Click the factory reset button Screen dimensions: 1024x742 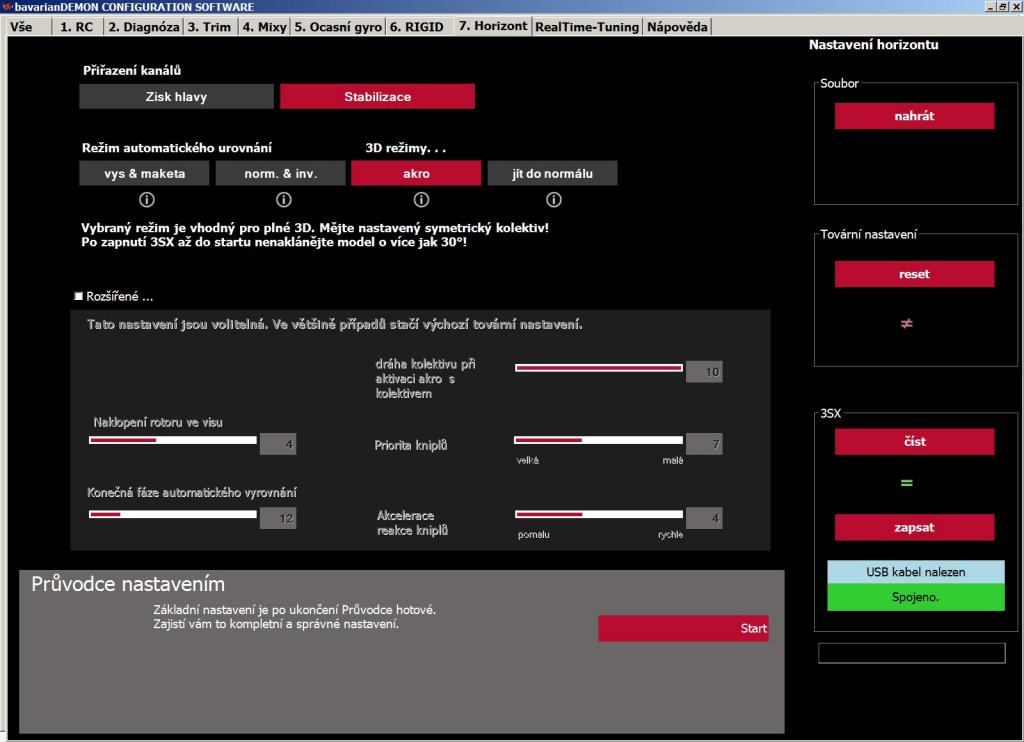click(x=914, y=274)
